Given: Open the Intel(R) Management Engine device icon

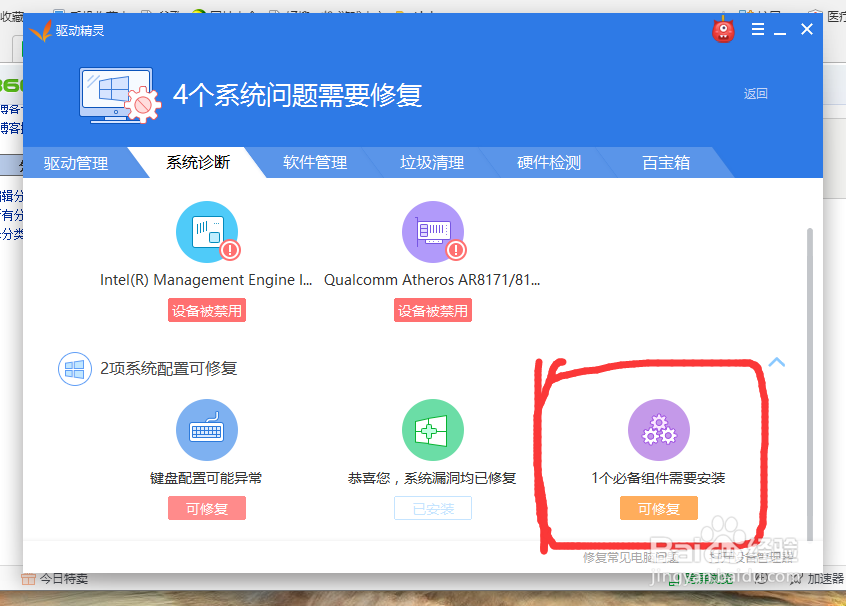Looking at the screenshot, I should [x=207, y=232].
